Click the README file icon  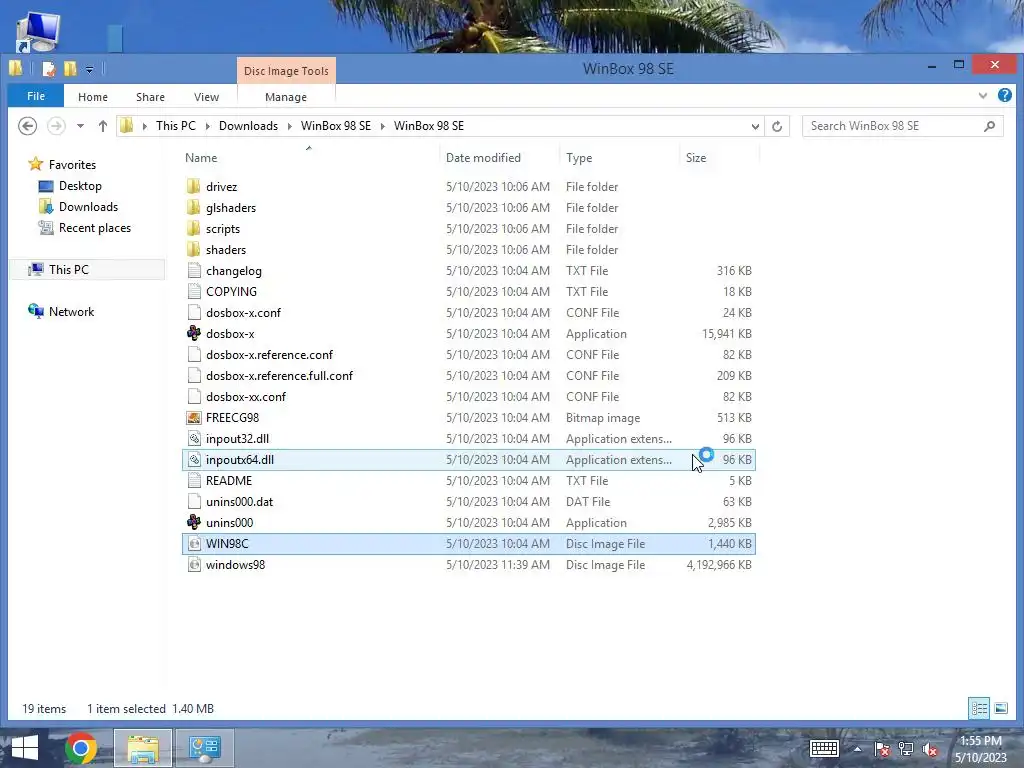click(194, 481)
